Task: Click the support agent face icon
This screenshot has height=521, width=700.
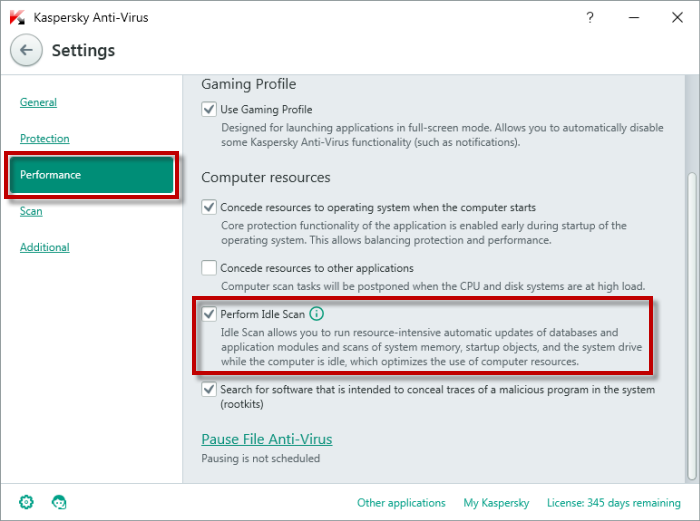Action: click(59, 502)
